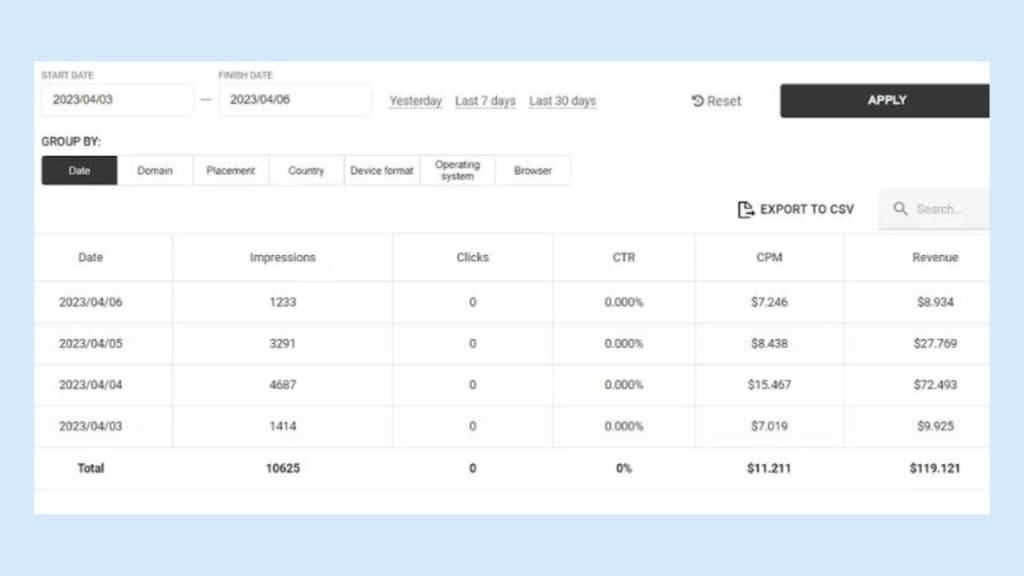Group results by Placement

point(231,171)
